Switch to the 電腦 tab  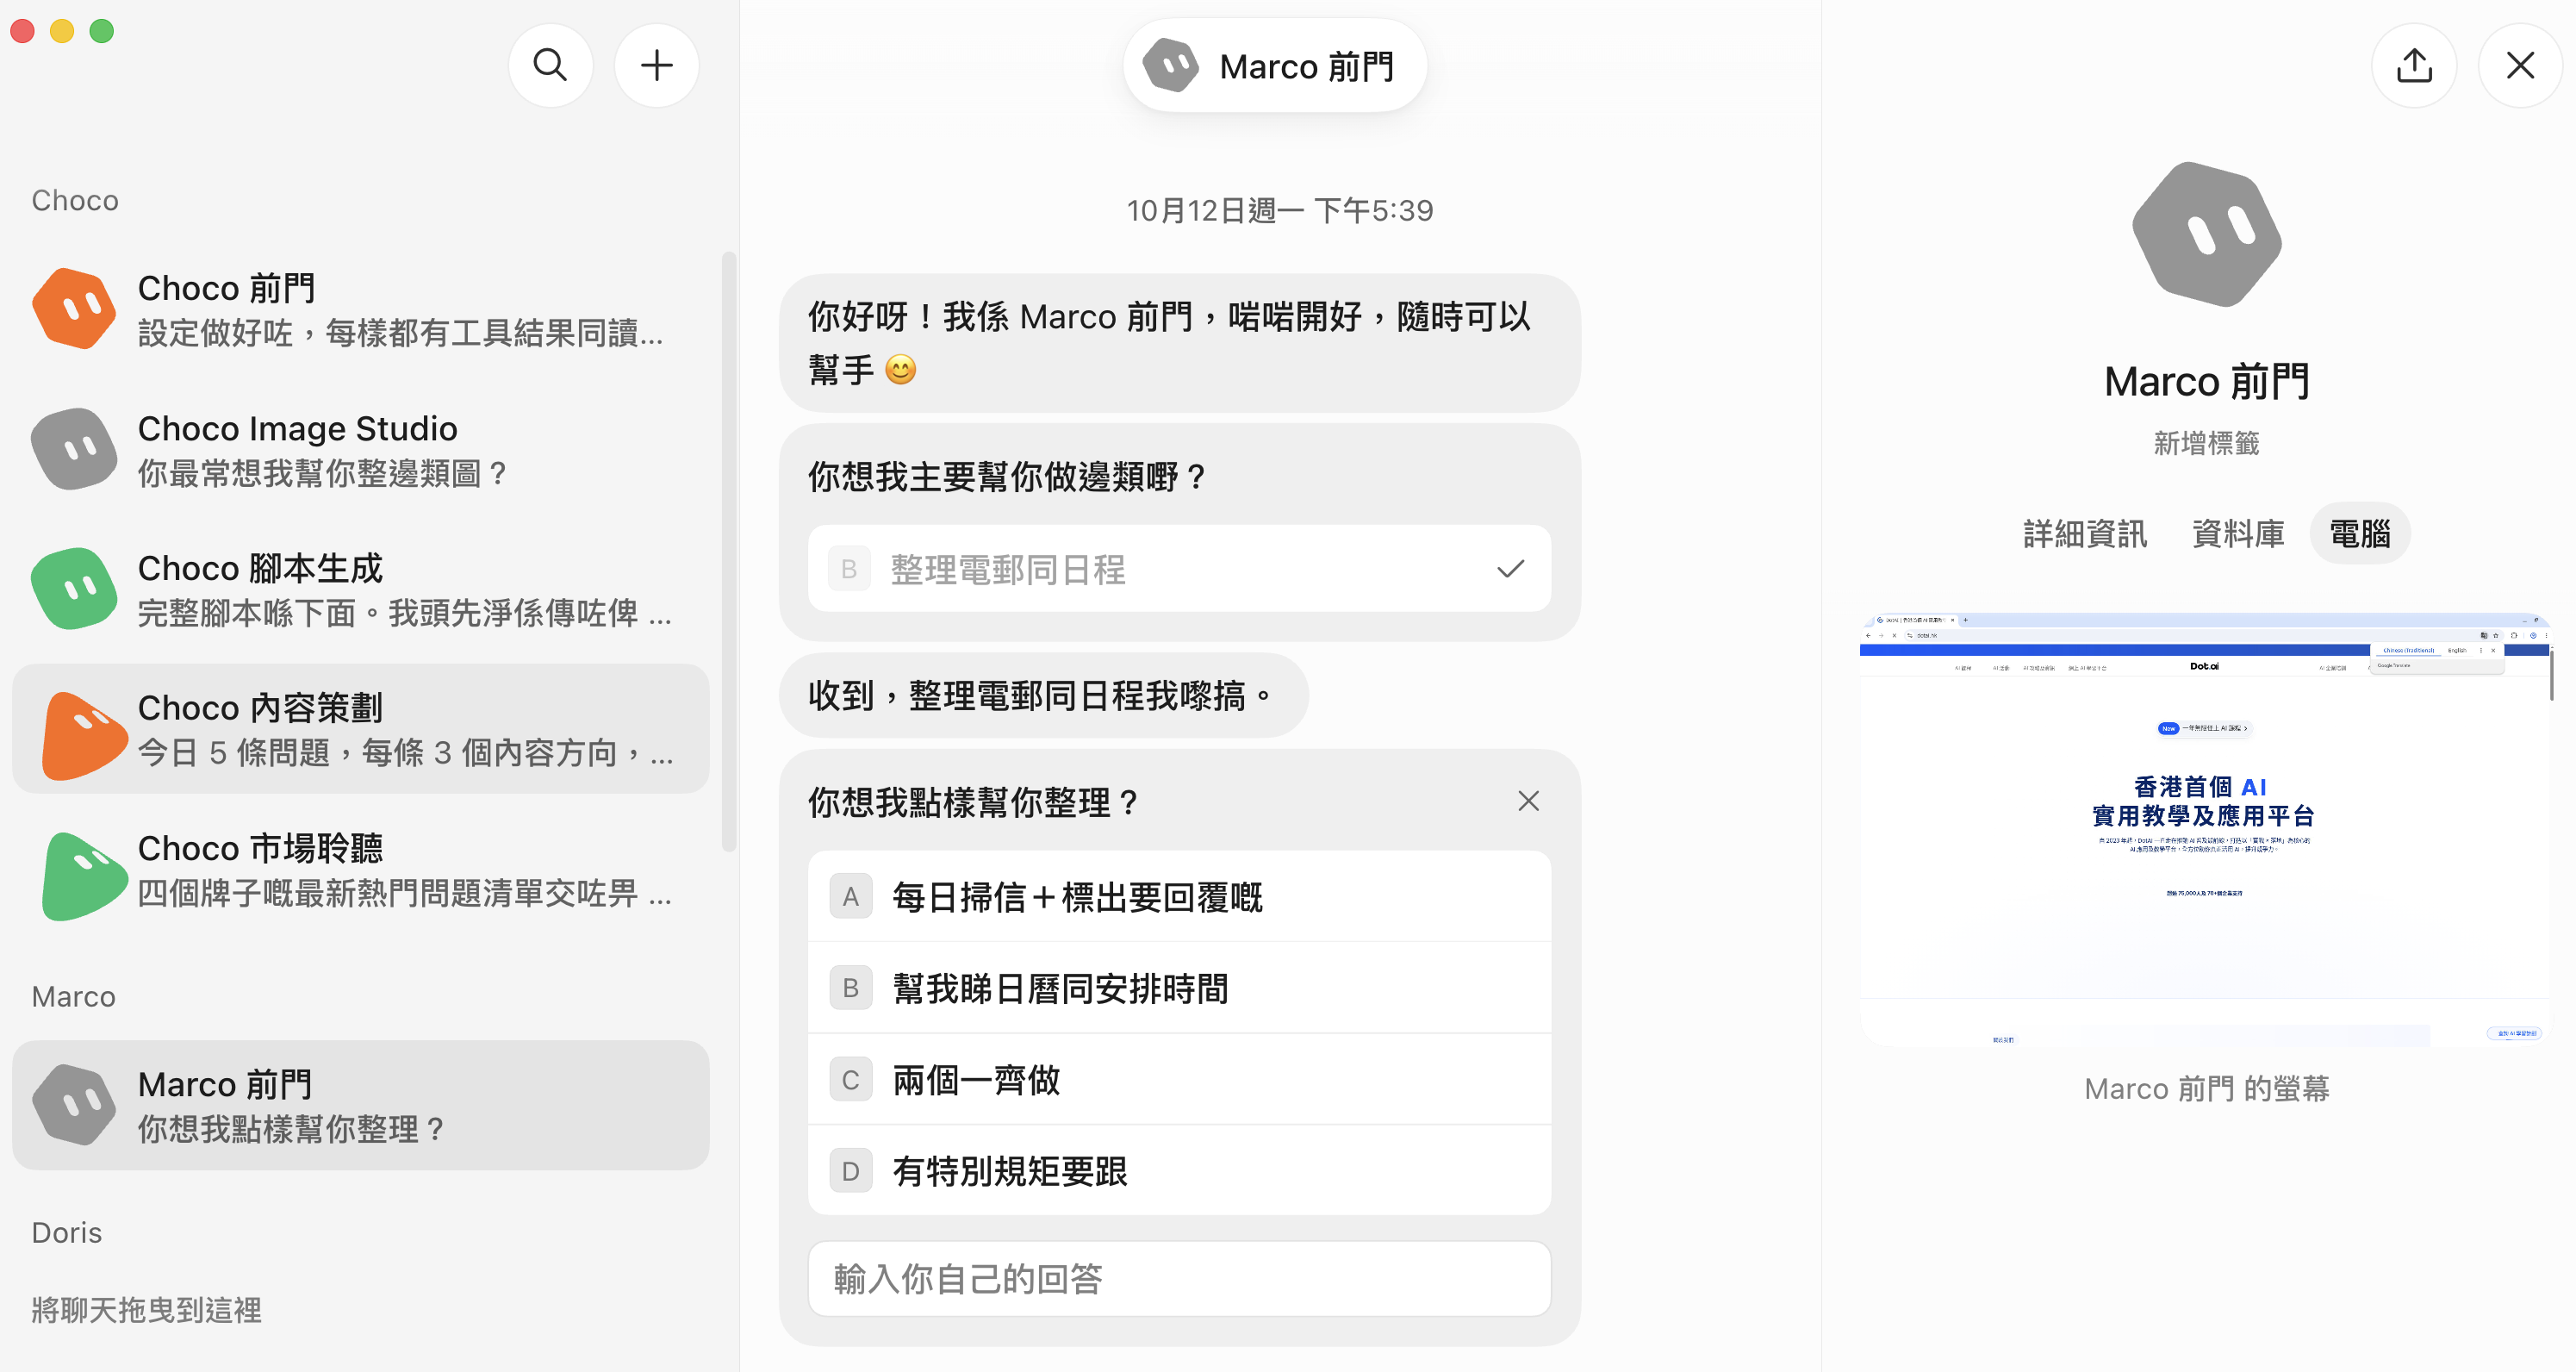coord(2360,533)
